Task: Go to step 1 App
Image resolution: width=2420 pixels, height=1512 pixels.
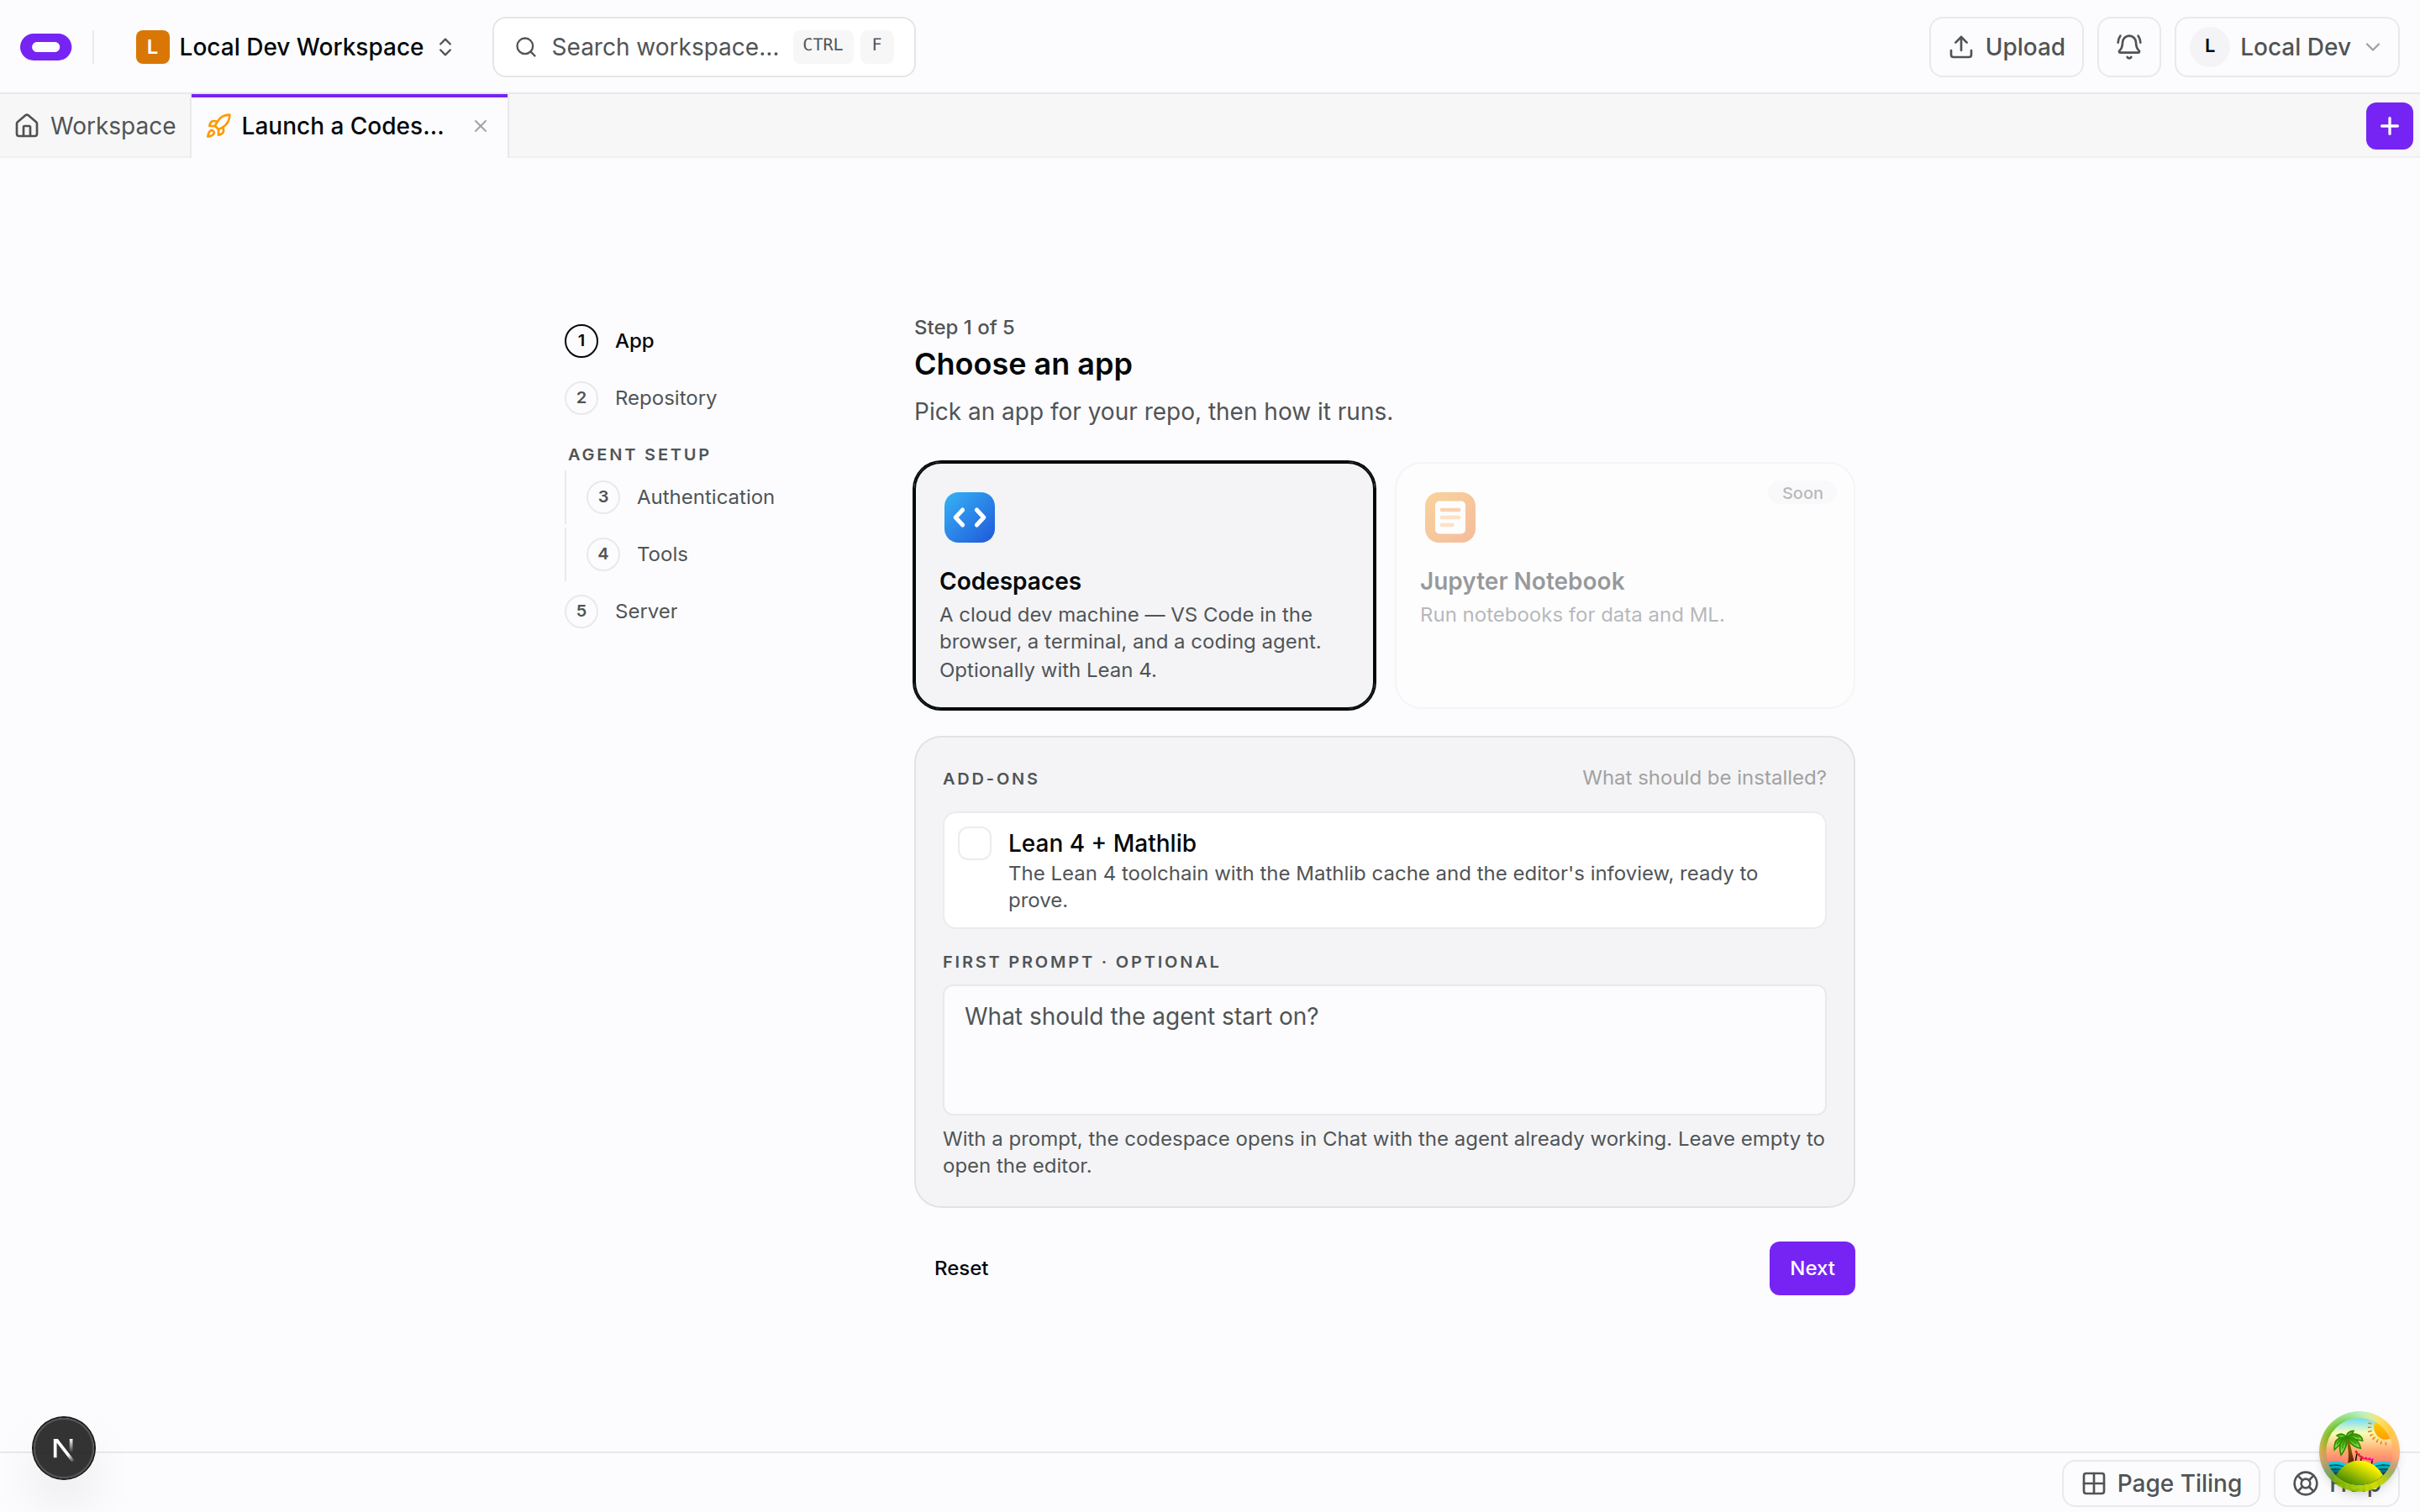Action: (610, 341)
